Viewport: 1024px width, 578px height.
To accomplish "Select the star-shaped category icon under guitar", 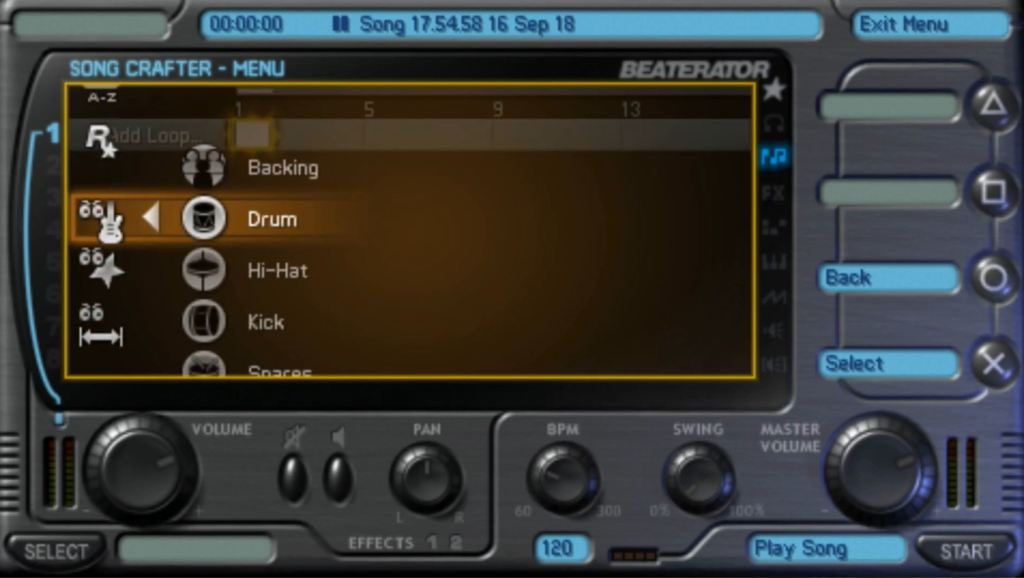I will tap(101, 268).
